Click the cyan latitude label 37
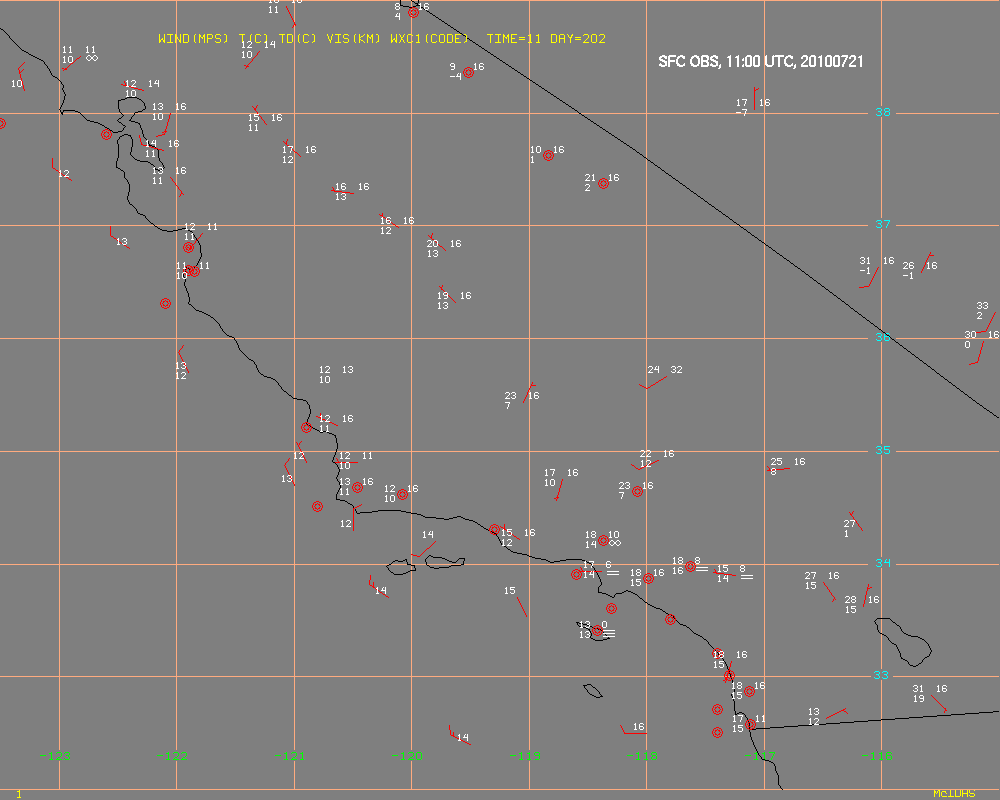1000x800 pixels. [x=883, y=225]
